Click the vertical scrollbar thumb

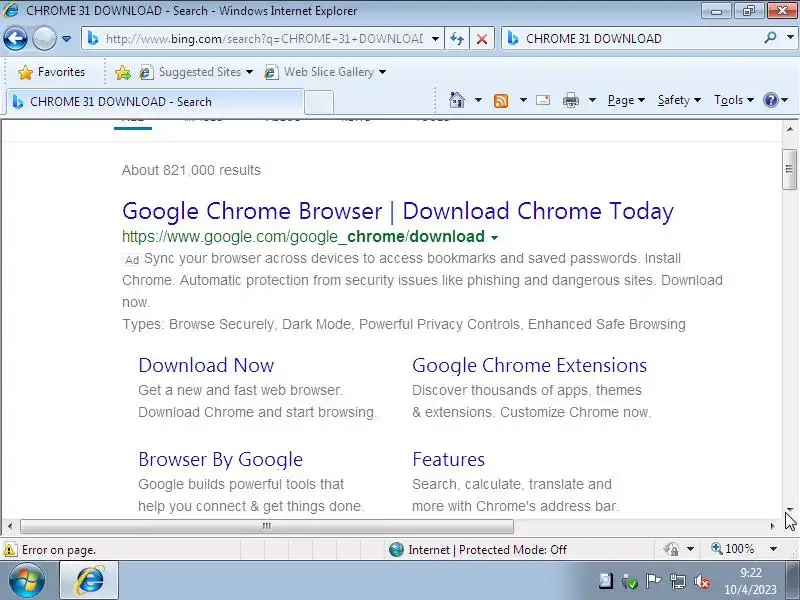click(790, 169)
